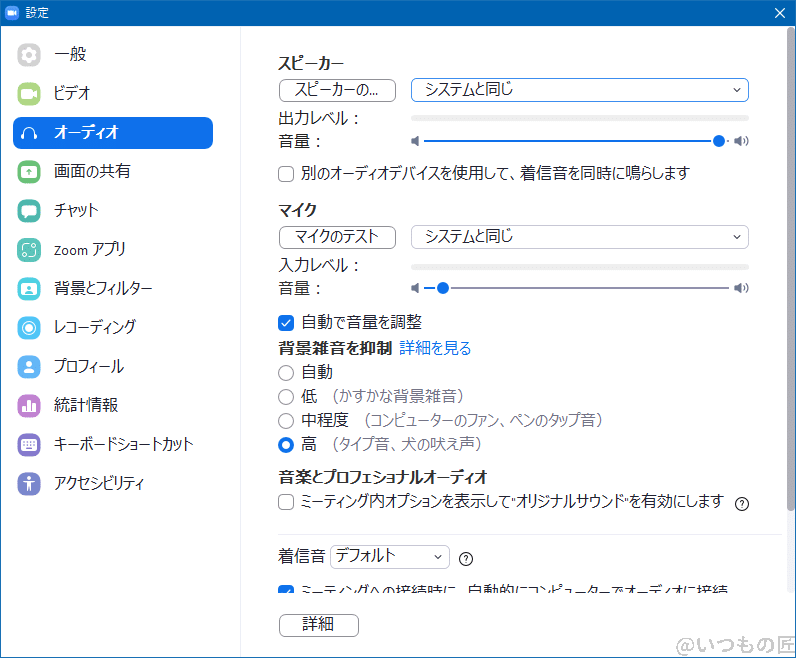This screenshot has width=796, height=658.
Task: Select the Video (ビデオ) camera icon
Action: pyautogui.click(x=29, y=94)
